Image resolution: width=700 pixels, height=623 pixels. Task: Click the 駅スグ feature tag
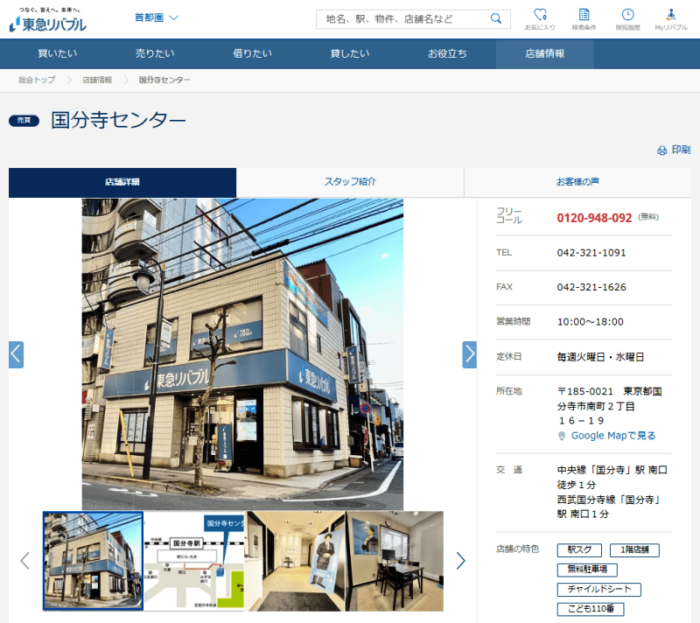579,550
